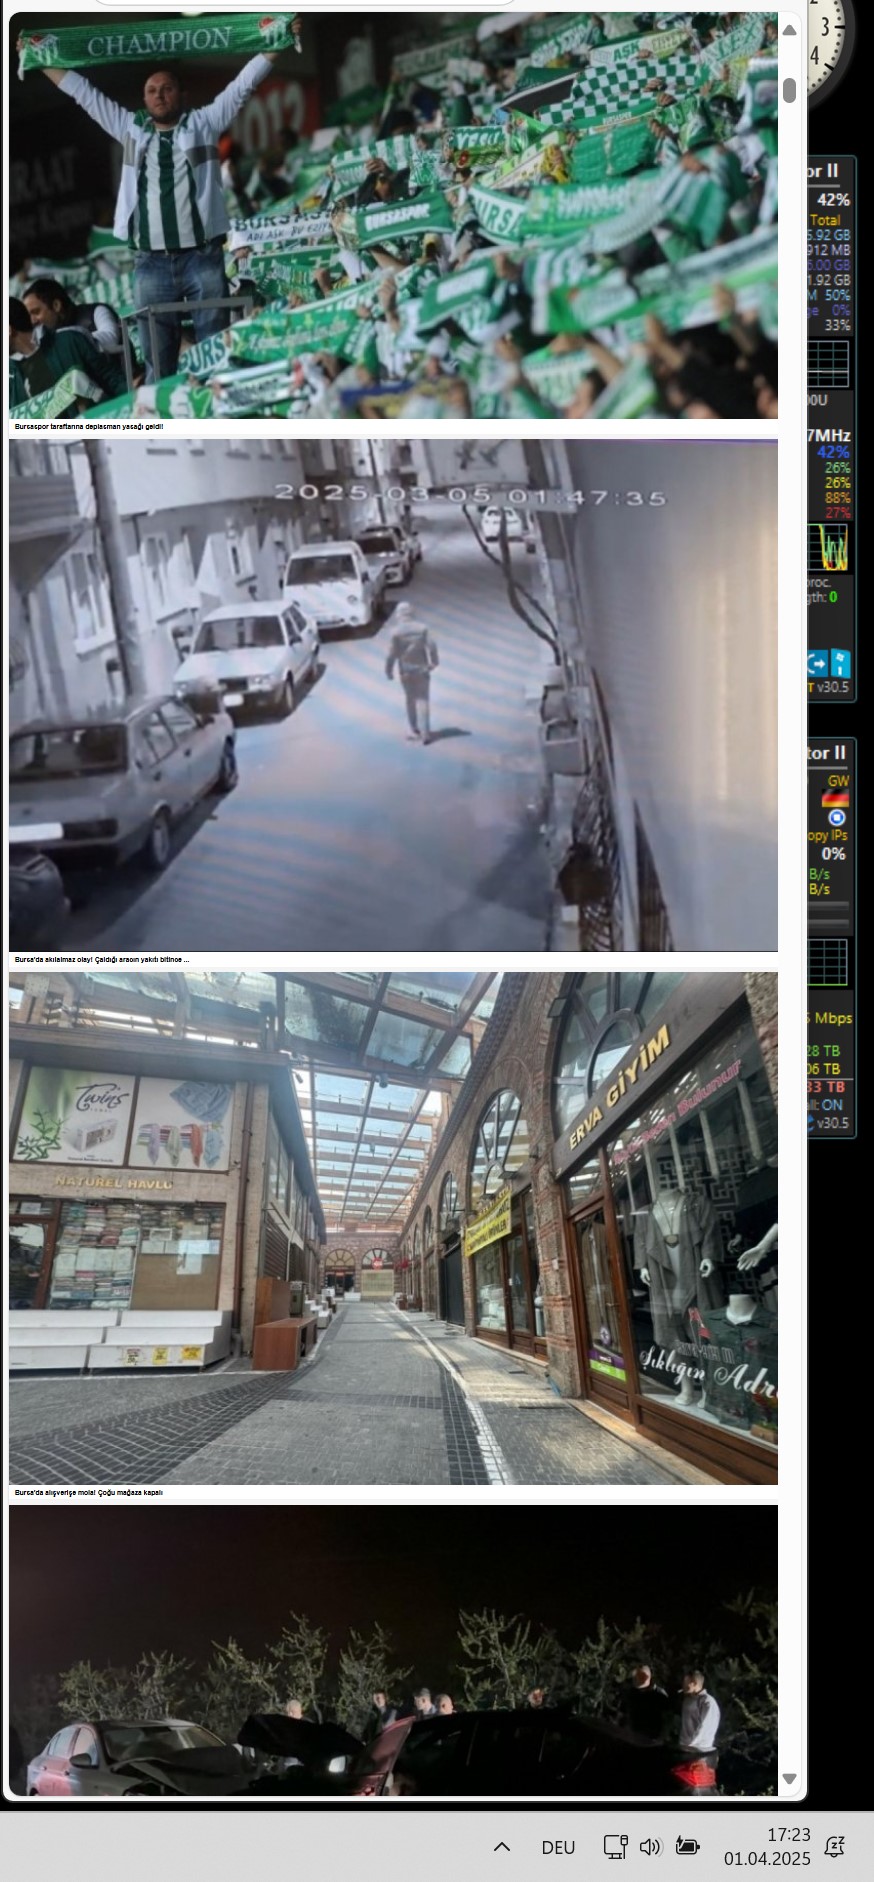Open the battery charging tray icon
874x1882 pixels.
tap(687, 1846)
